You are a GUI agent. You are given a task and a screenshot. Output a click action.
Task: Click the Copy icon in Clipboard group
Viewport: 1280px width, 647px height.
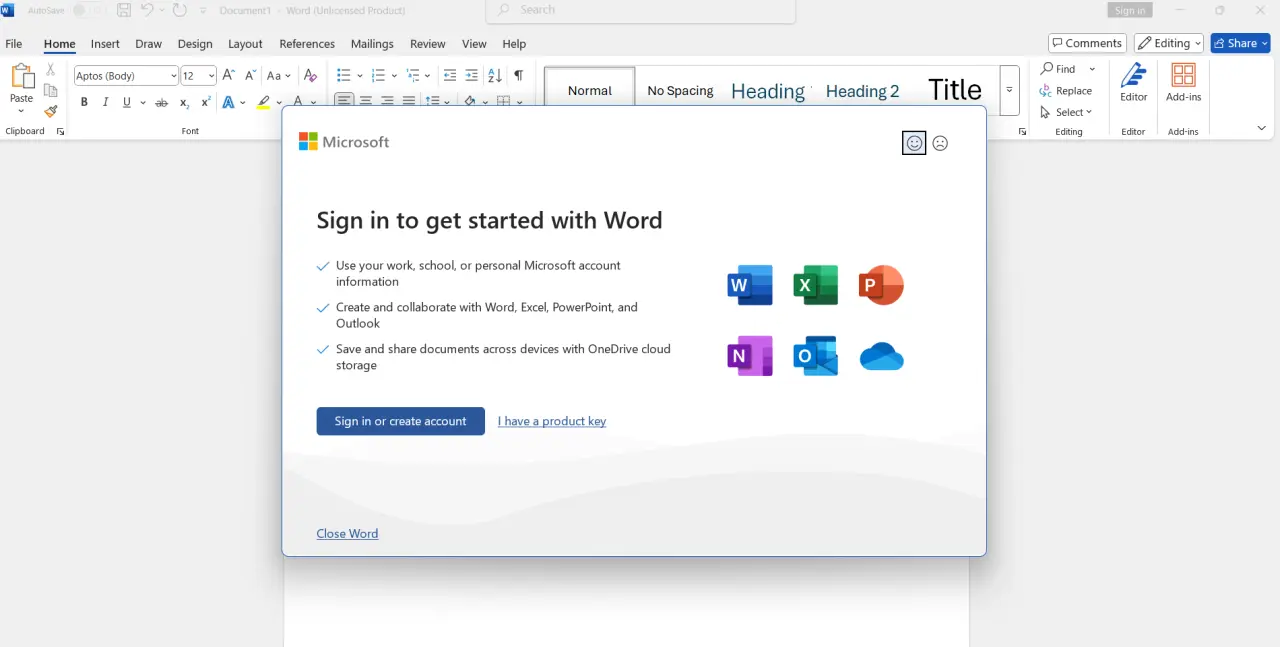click(x=51, y=91)
